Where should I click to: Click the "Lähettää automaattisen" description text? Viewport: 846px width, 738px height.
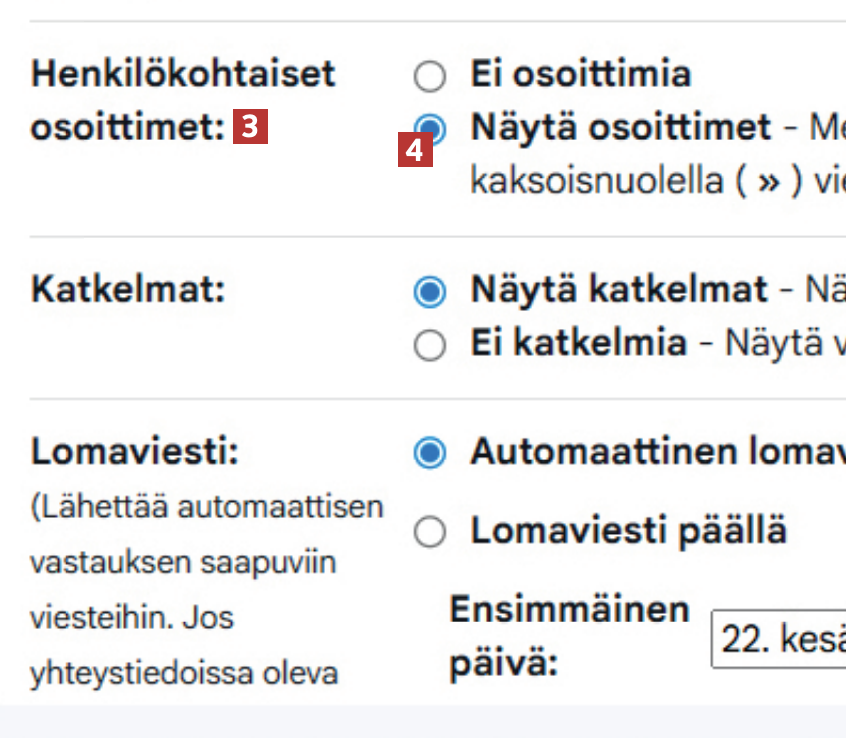coord(207,507)
